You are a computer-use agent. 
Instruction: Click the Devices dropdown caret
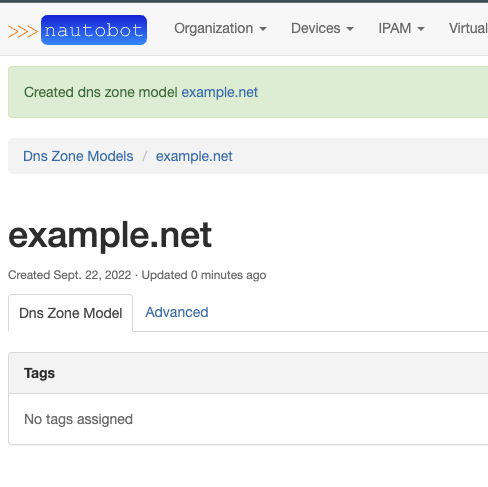click(350, 29)
